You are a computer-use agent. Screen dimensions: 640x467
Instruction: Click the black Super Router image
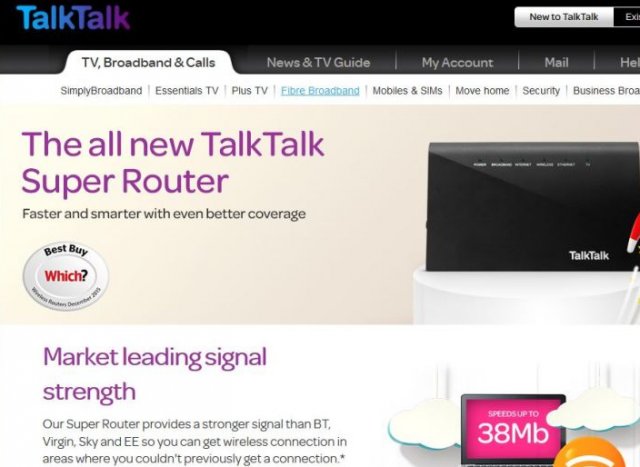pos(533,207)
